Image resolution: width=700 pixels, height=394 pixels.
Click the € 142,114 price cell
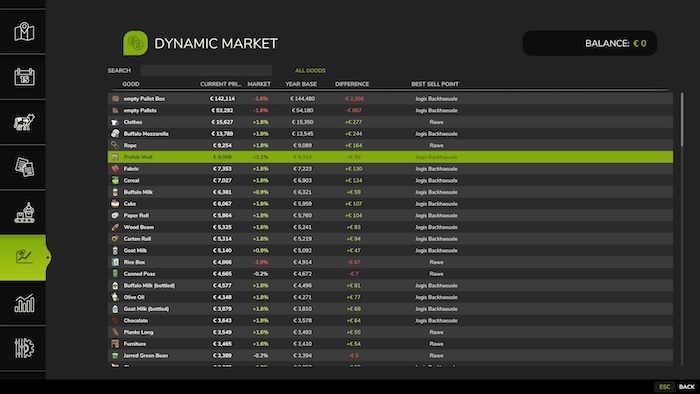click(x=223, y=99)
